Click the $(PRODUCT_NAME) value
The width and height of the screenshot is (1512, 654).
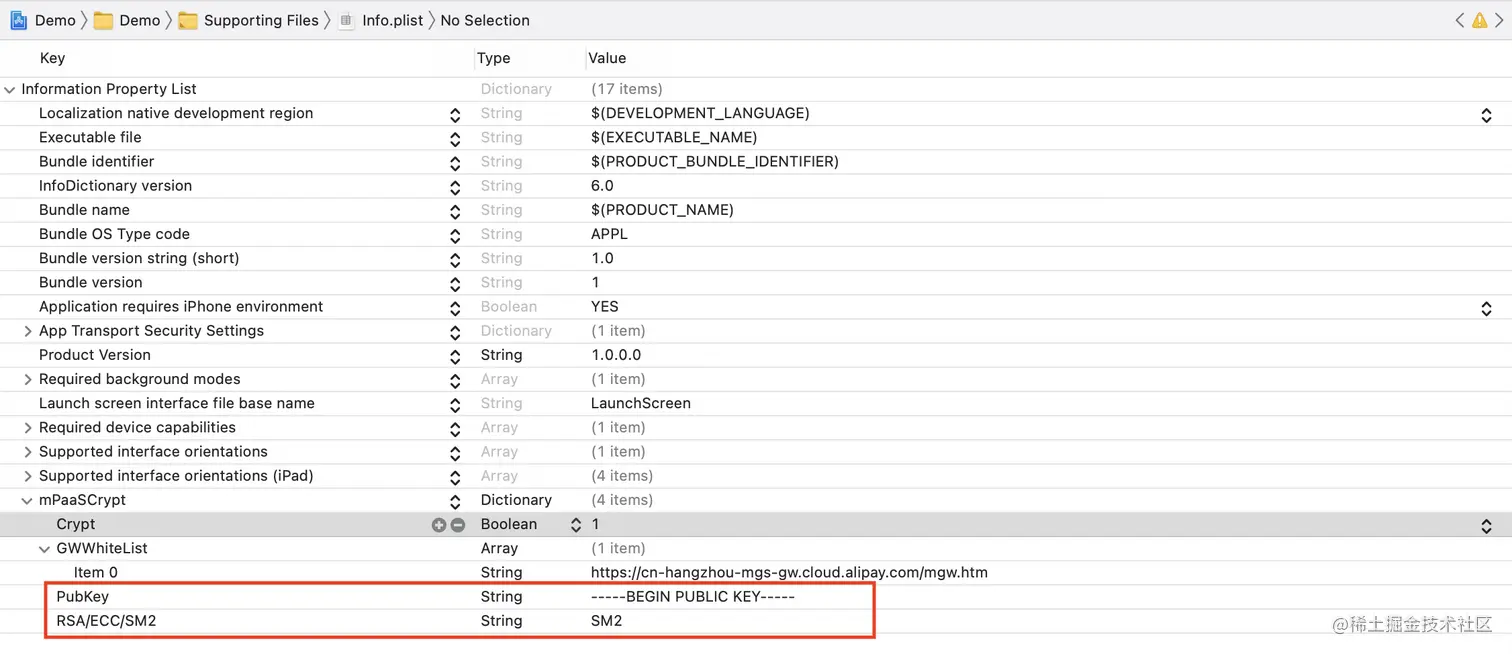(662, 210)
